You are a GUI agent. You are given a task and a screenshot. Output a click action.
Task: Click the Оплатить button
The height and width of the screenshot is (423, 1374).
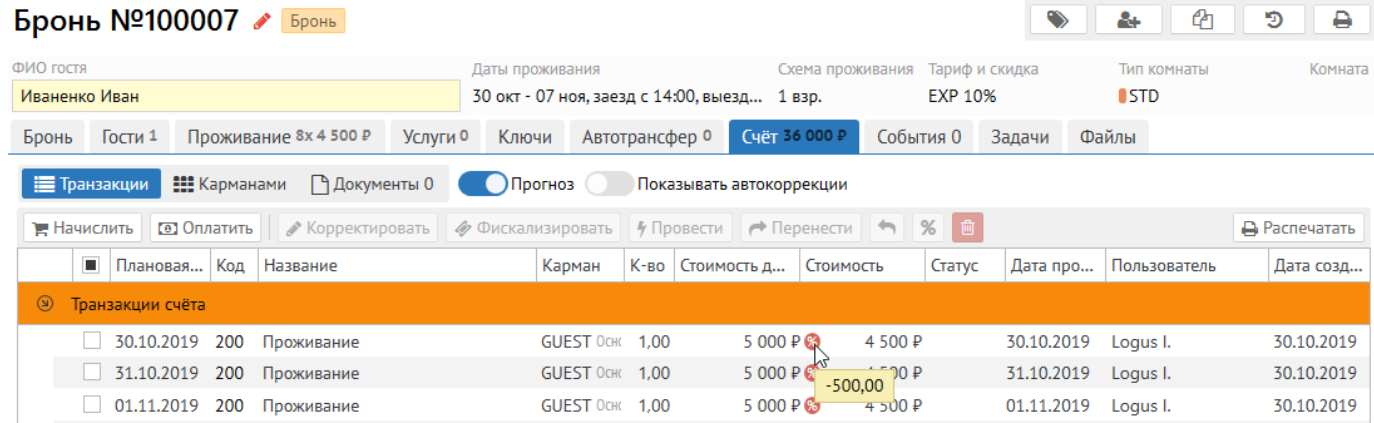(206, 228)
